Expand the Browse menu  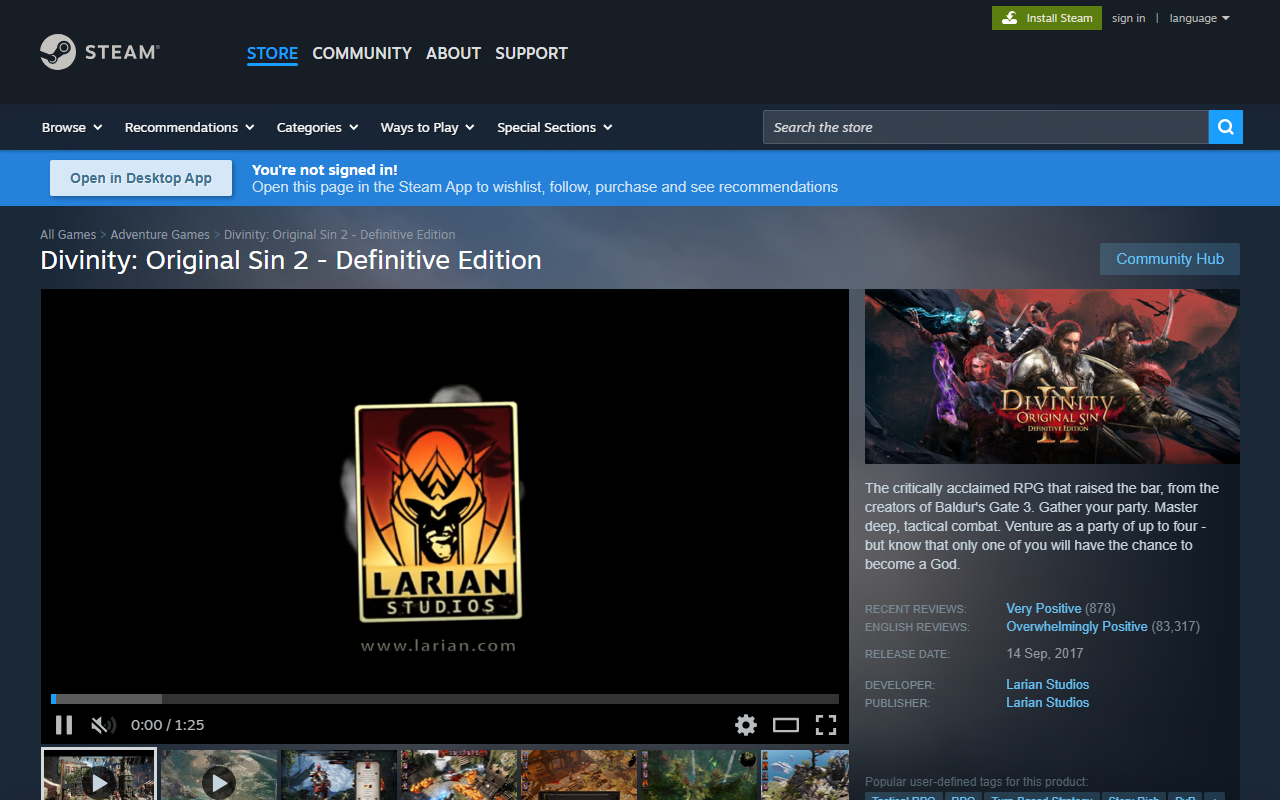click(x=72, y=127)
